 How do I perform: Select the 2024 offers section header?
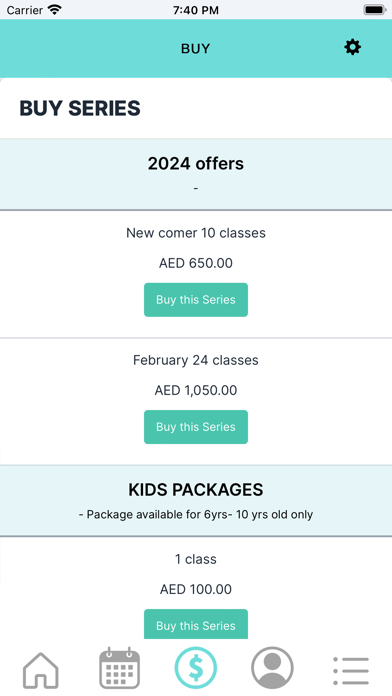tap(196, 174)
